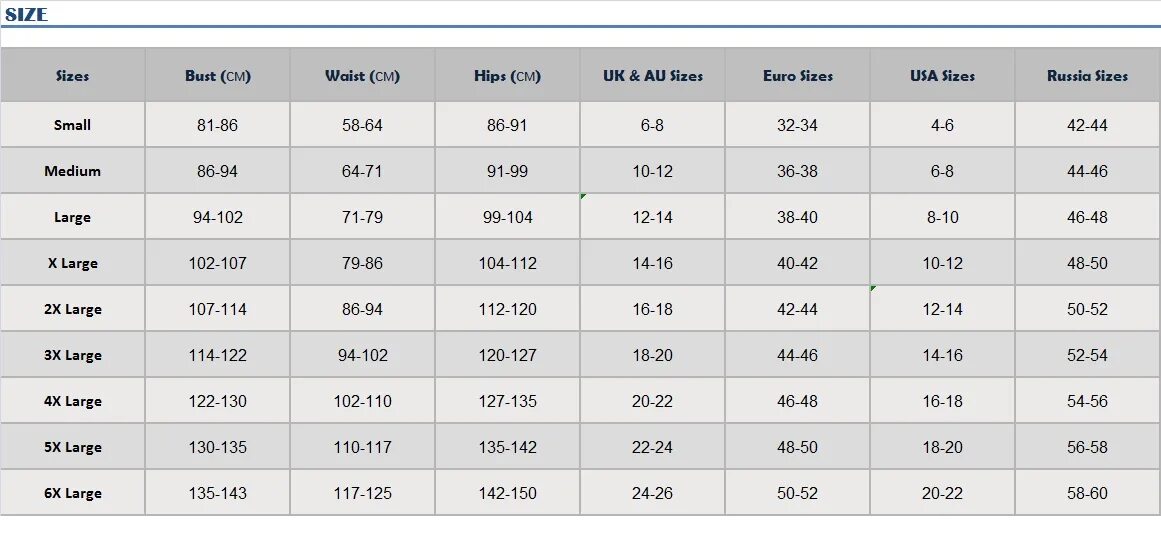Click the green marker on USA 12-14 cell

(874, 288)
